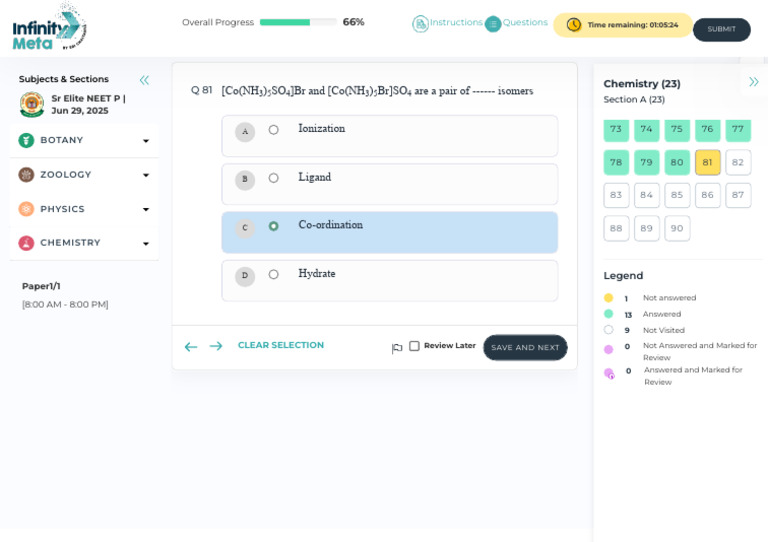Jump to question 74
The image size is (768, 542).
647,130
